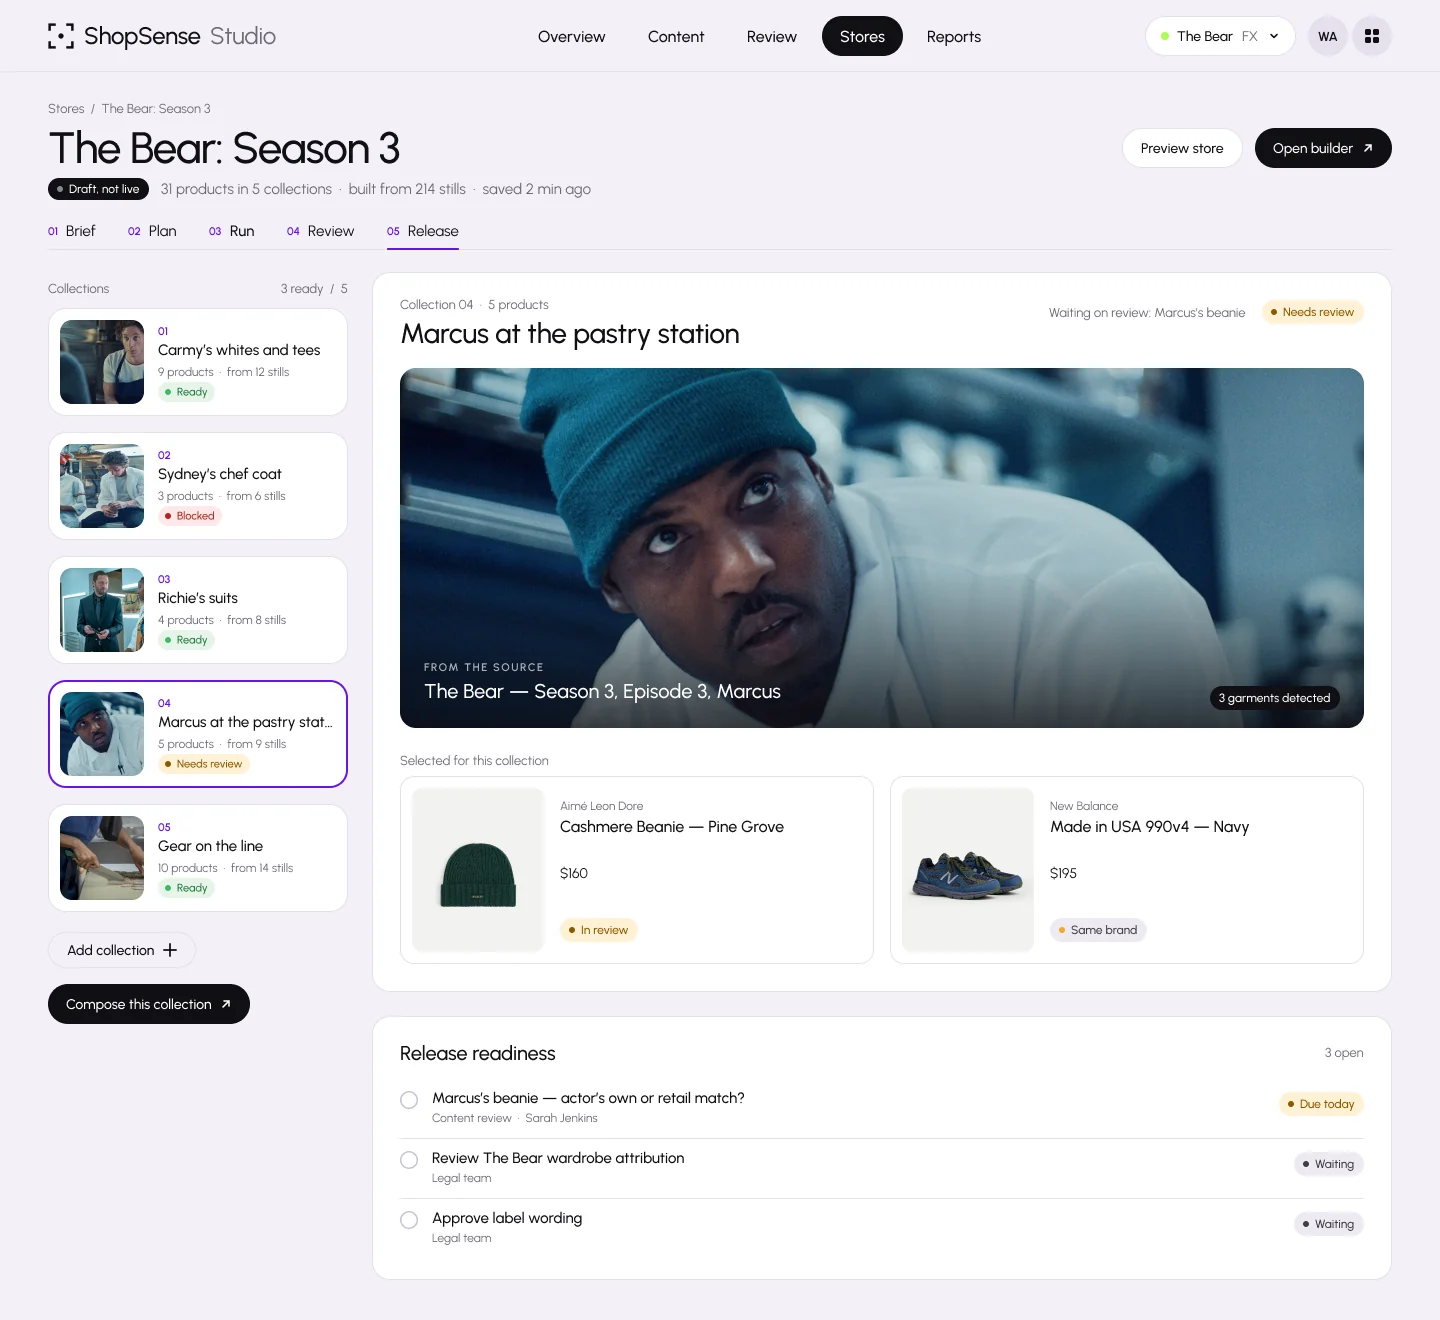Open the Content nav item
This screenshot has height=1320, width=1440.
click(676, 36)
